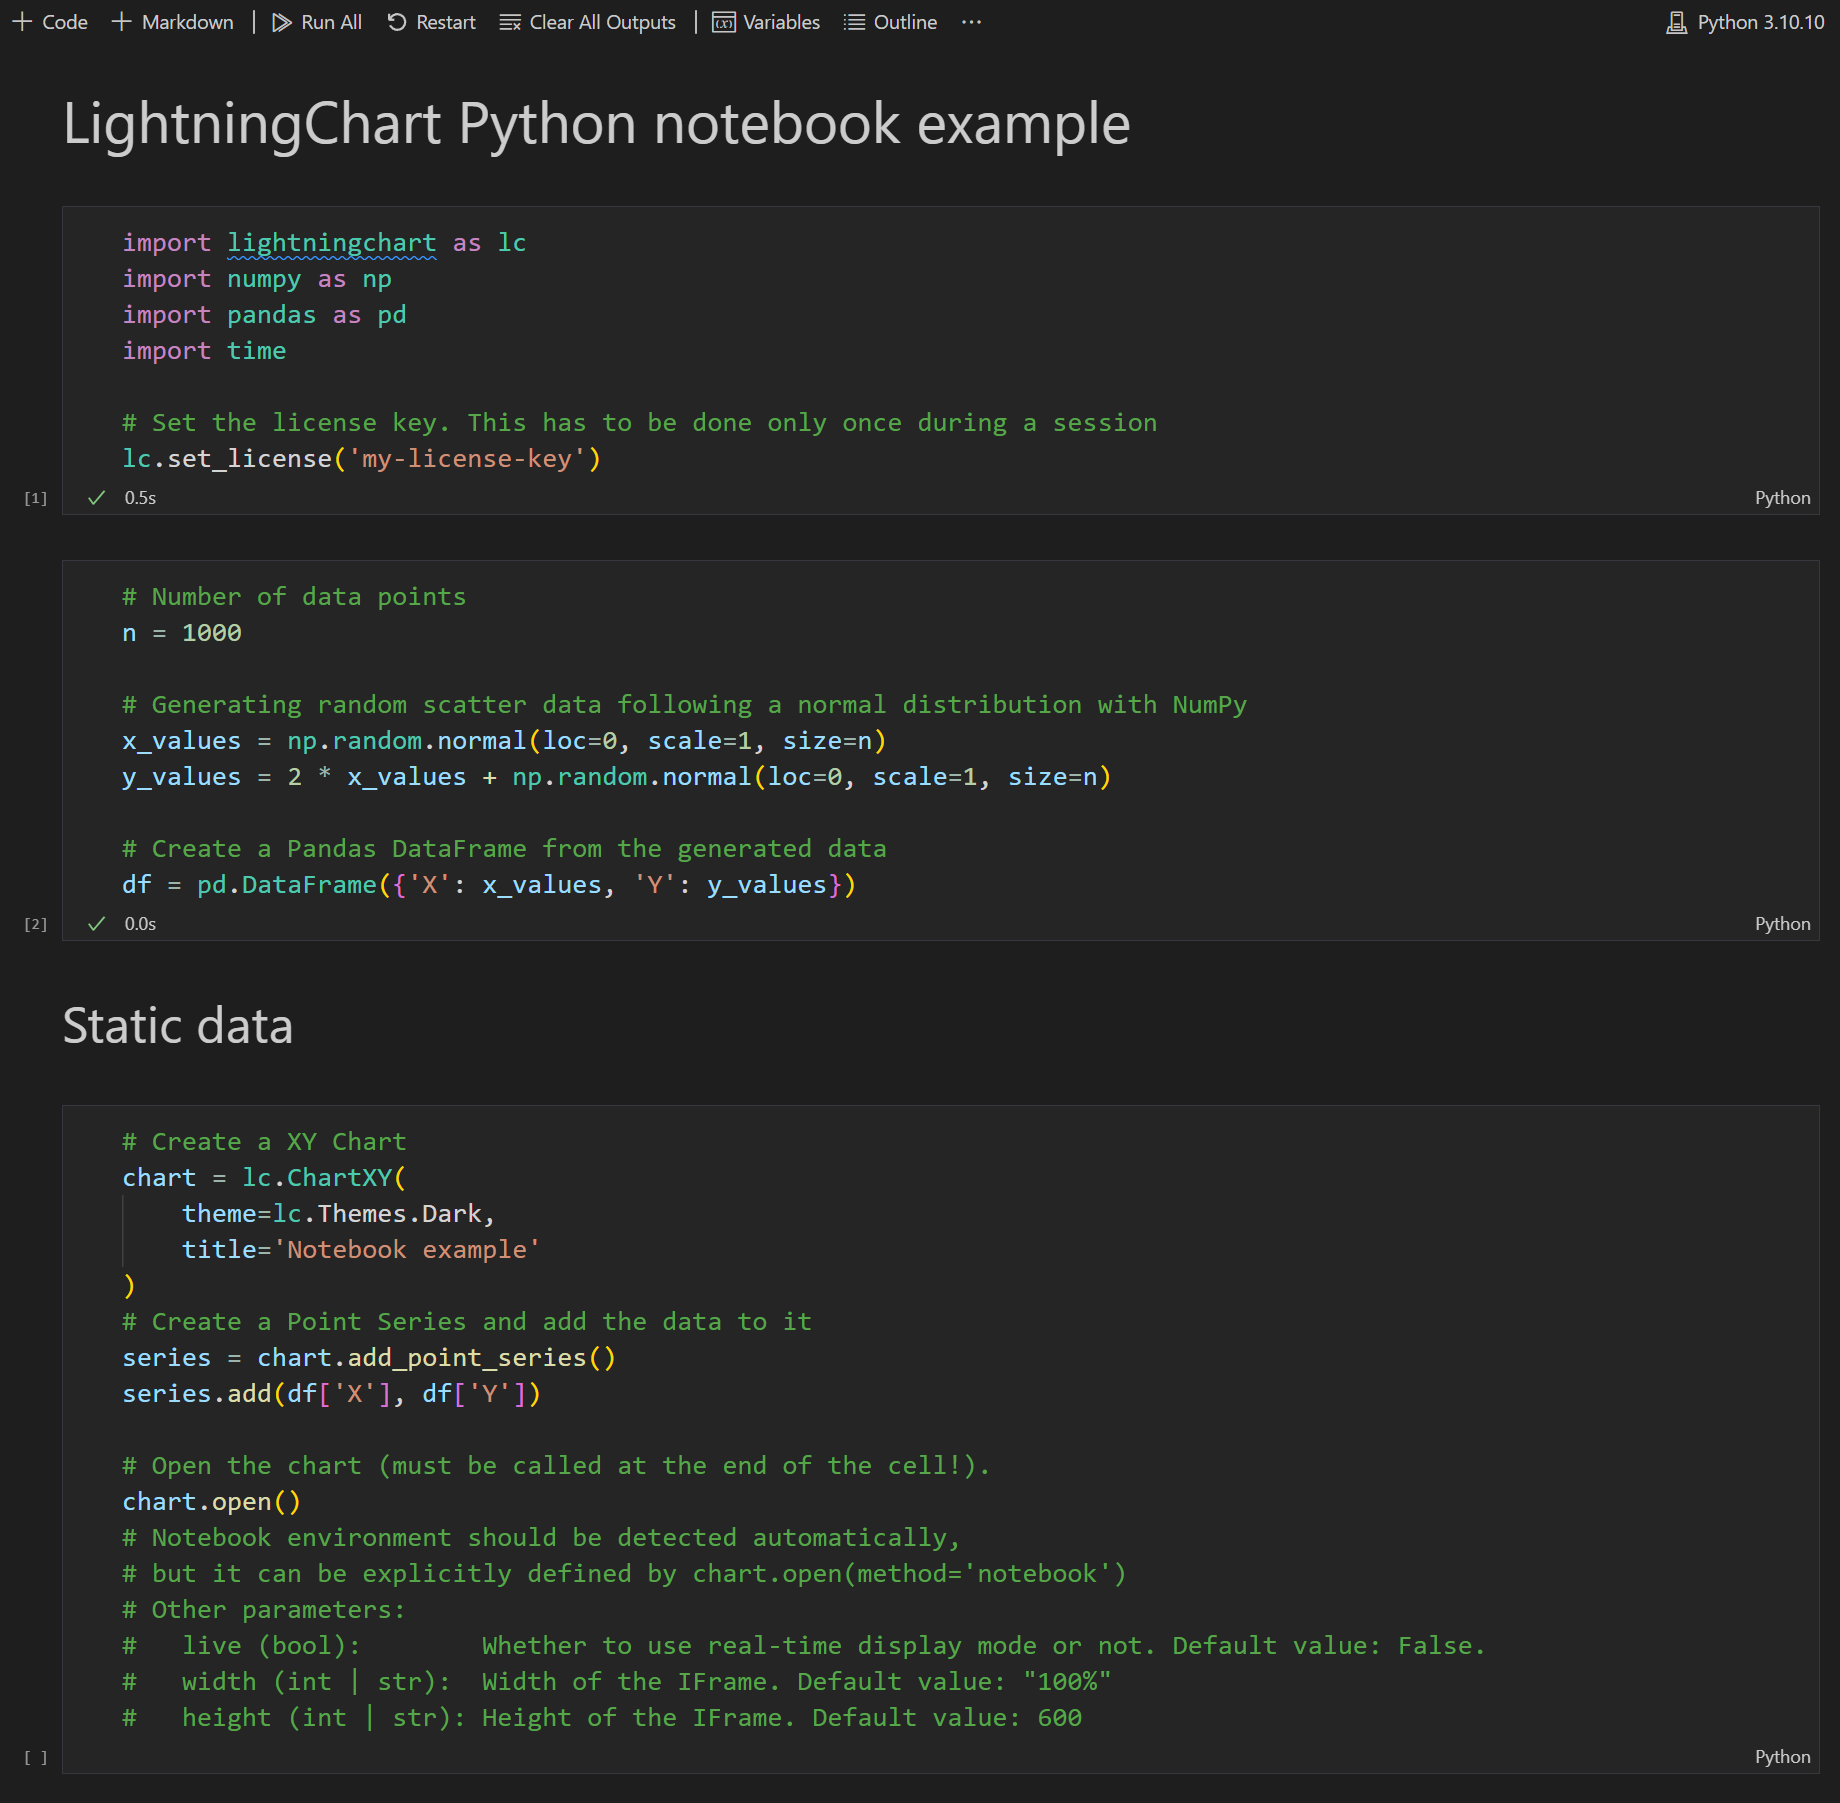Click the LightningChart Python notebook example heading
The width and height of the screenshot is (1840, 1803).
(x=596, y=124)
